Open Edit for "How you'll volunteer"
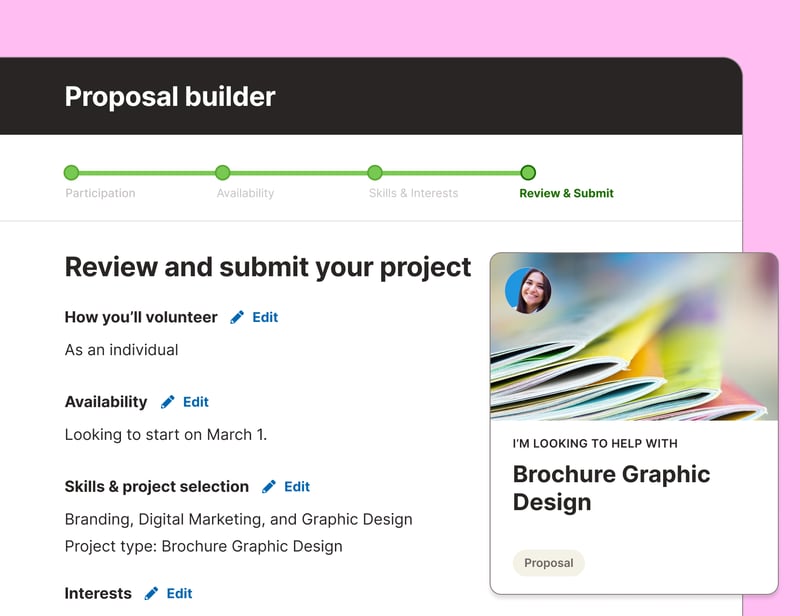800x616 pixels. 263,317
